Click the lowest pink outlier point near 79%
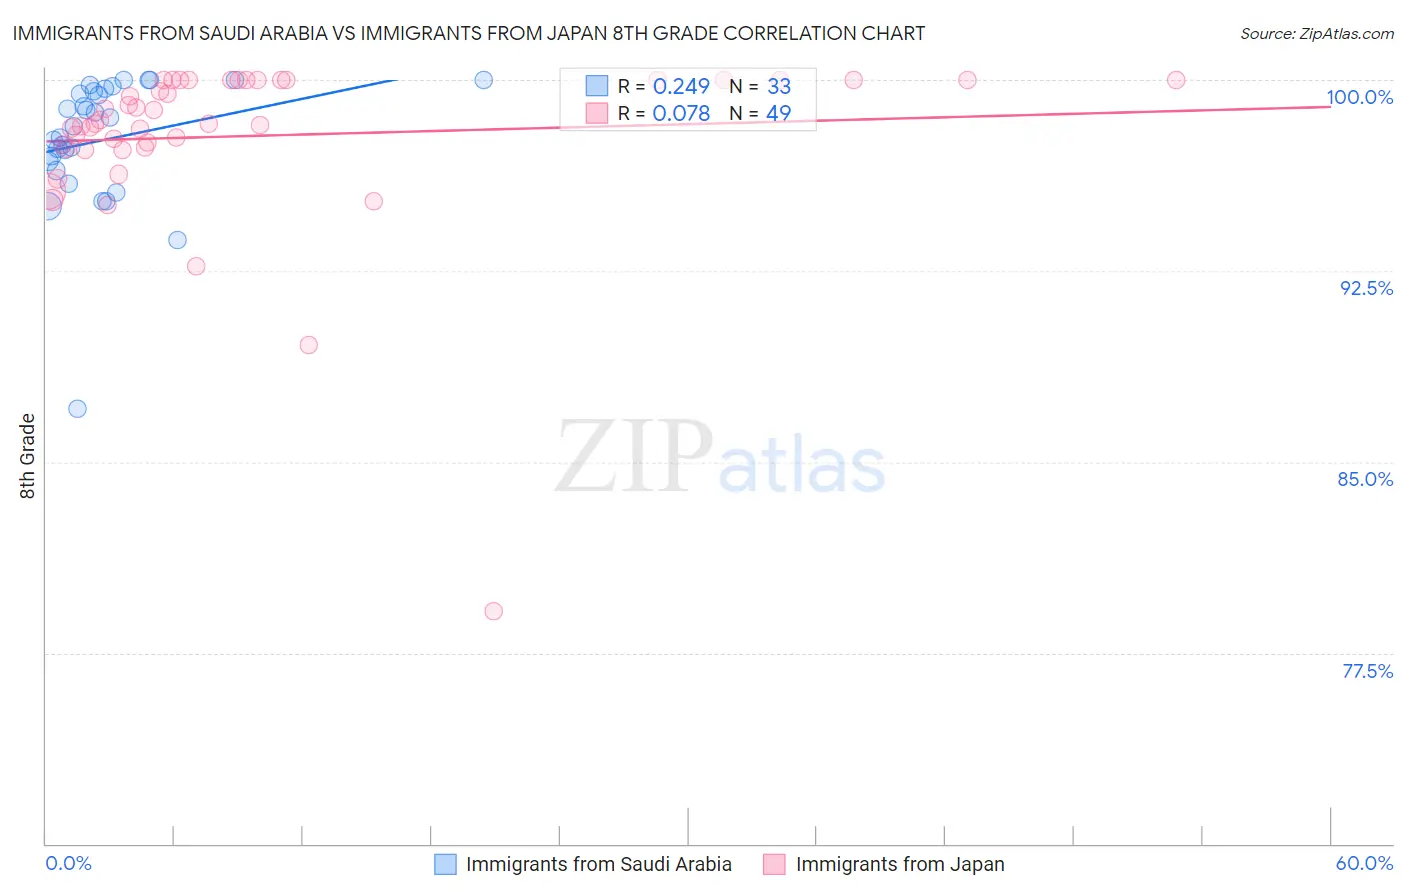Image resolution: width=1406 pixels, height=892 pixels. tap(493, 611)
